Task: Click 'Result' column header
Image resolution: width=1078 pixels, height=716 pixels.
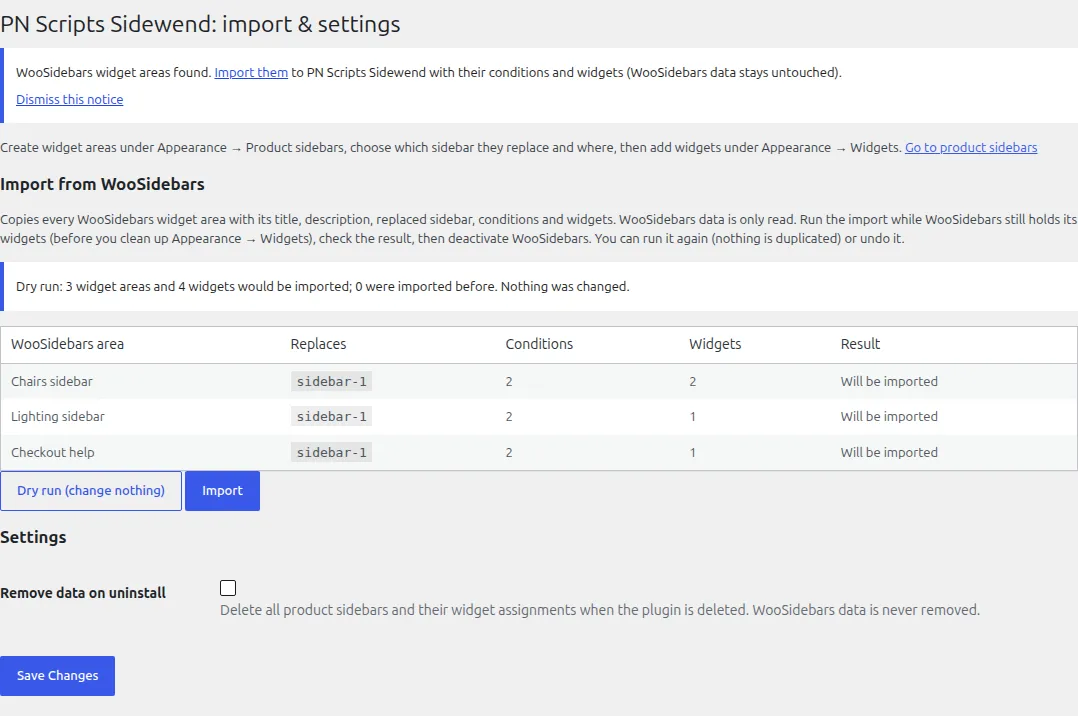Action: [x=860, y=344]
